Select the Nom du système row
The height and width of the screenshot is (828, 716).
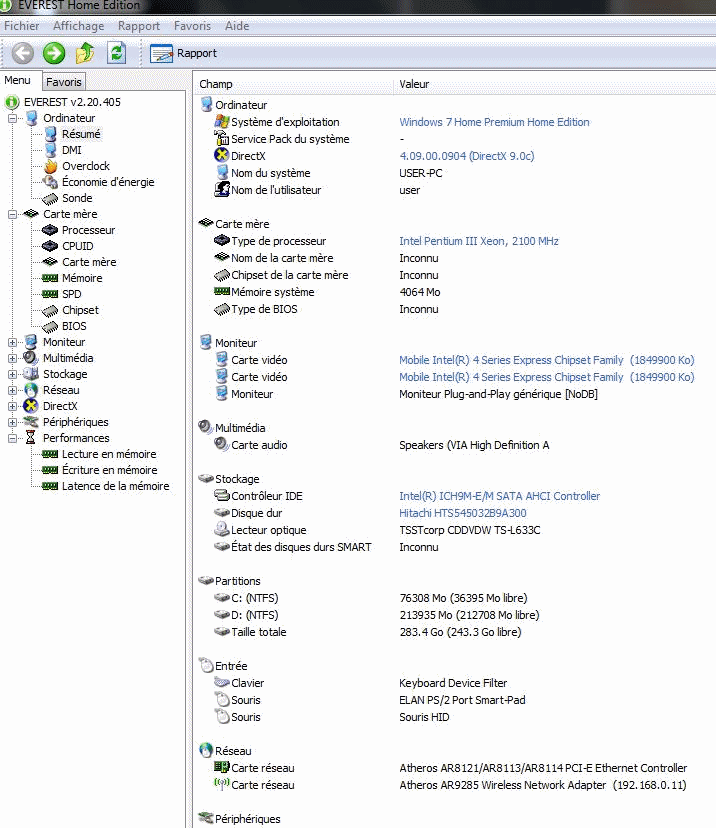click(454, 173)
